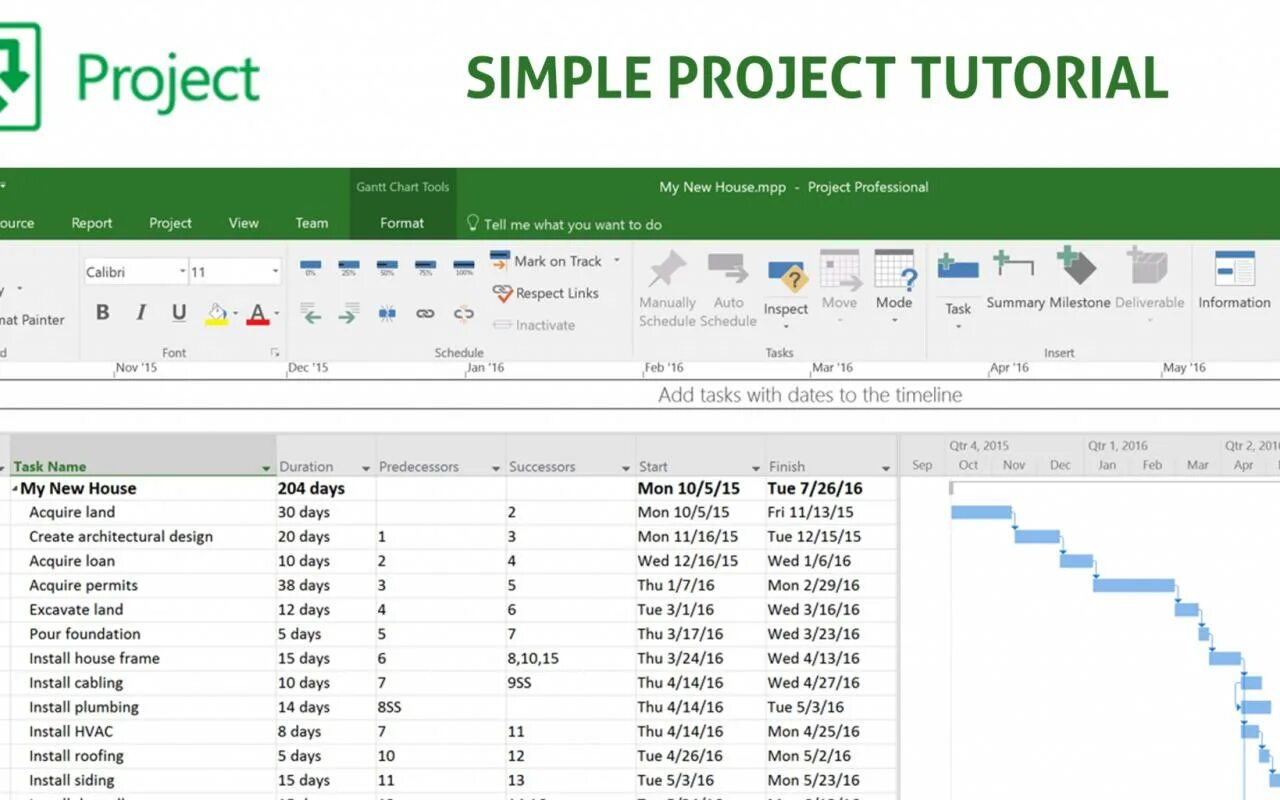Open the View tab
This screenshot has width=1280, height=800.
(243, 223)
